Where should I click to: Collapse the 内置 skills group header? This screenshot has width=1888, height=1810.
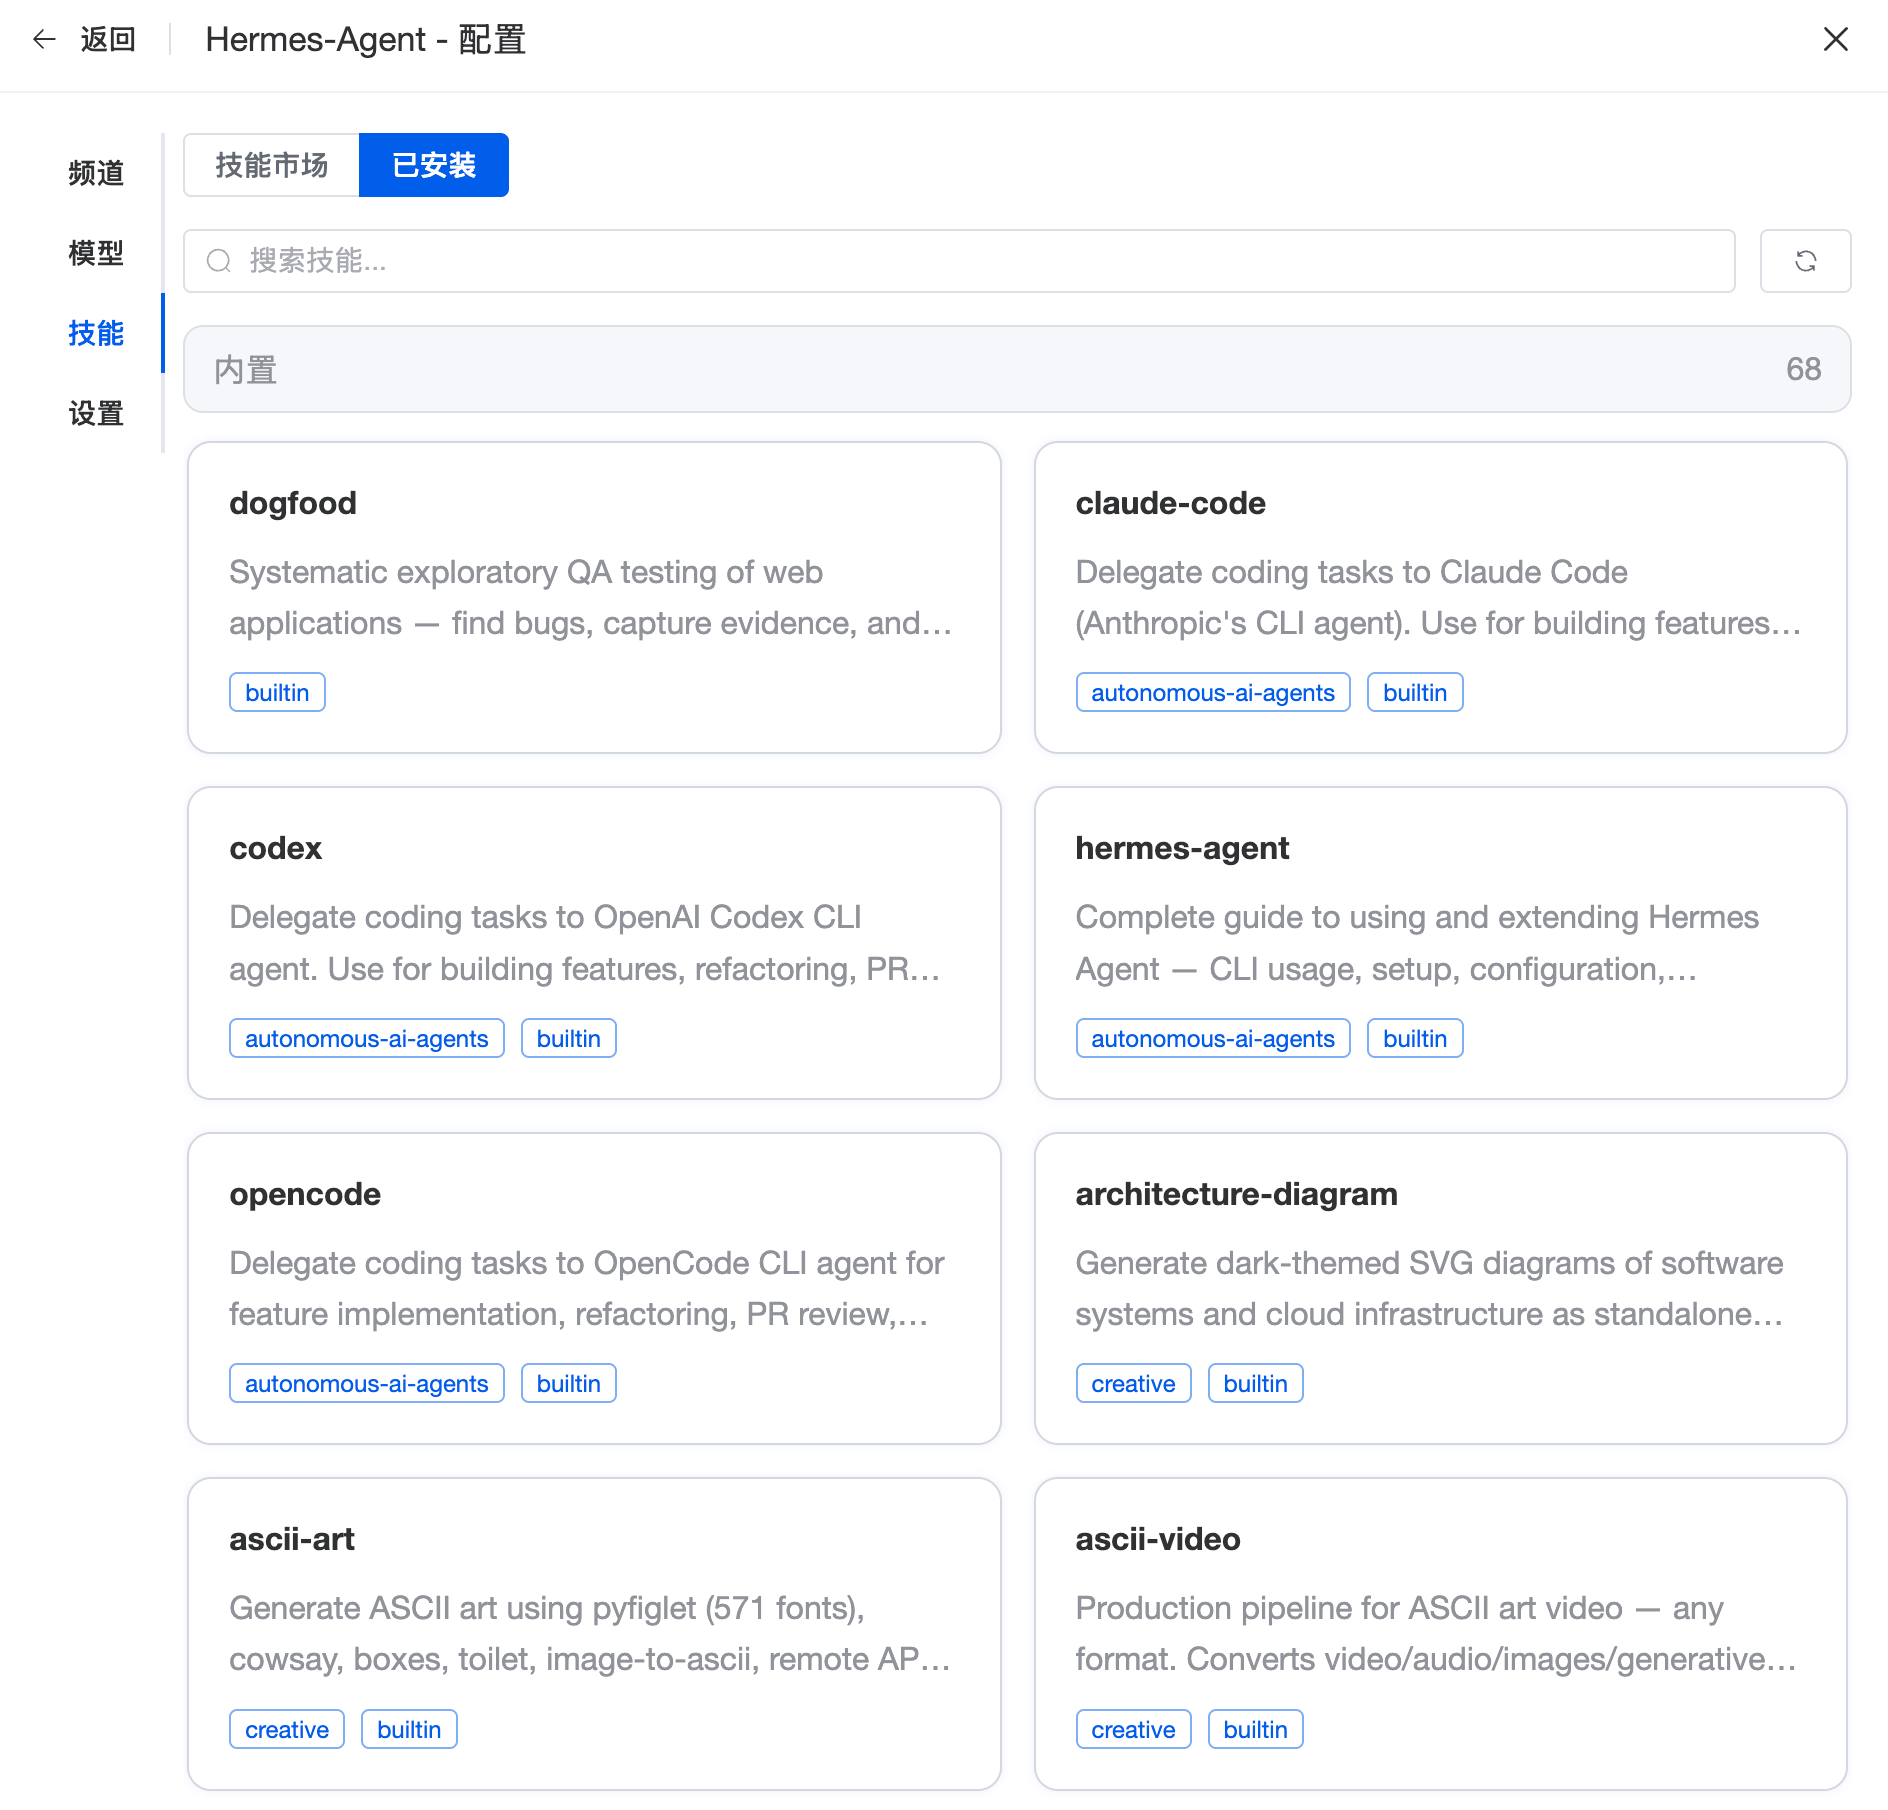point(1016,369)
